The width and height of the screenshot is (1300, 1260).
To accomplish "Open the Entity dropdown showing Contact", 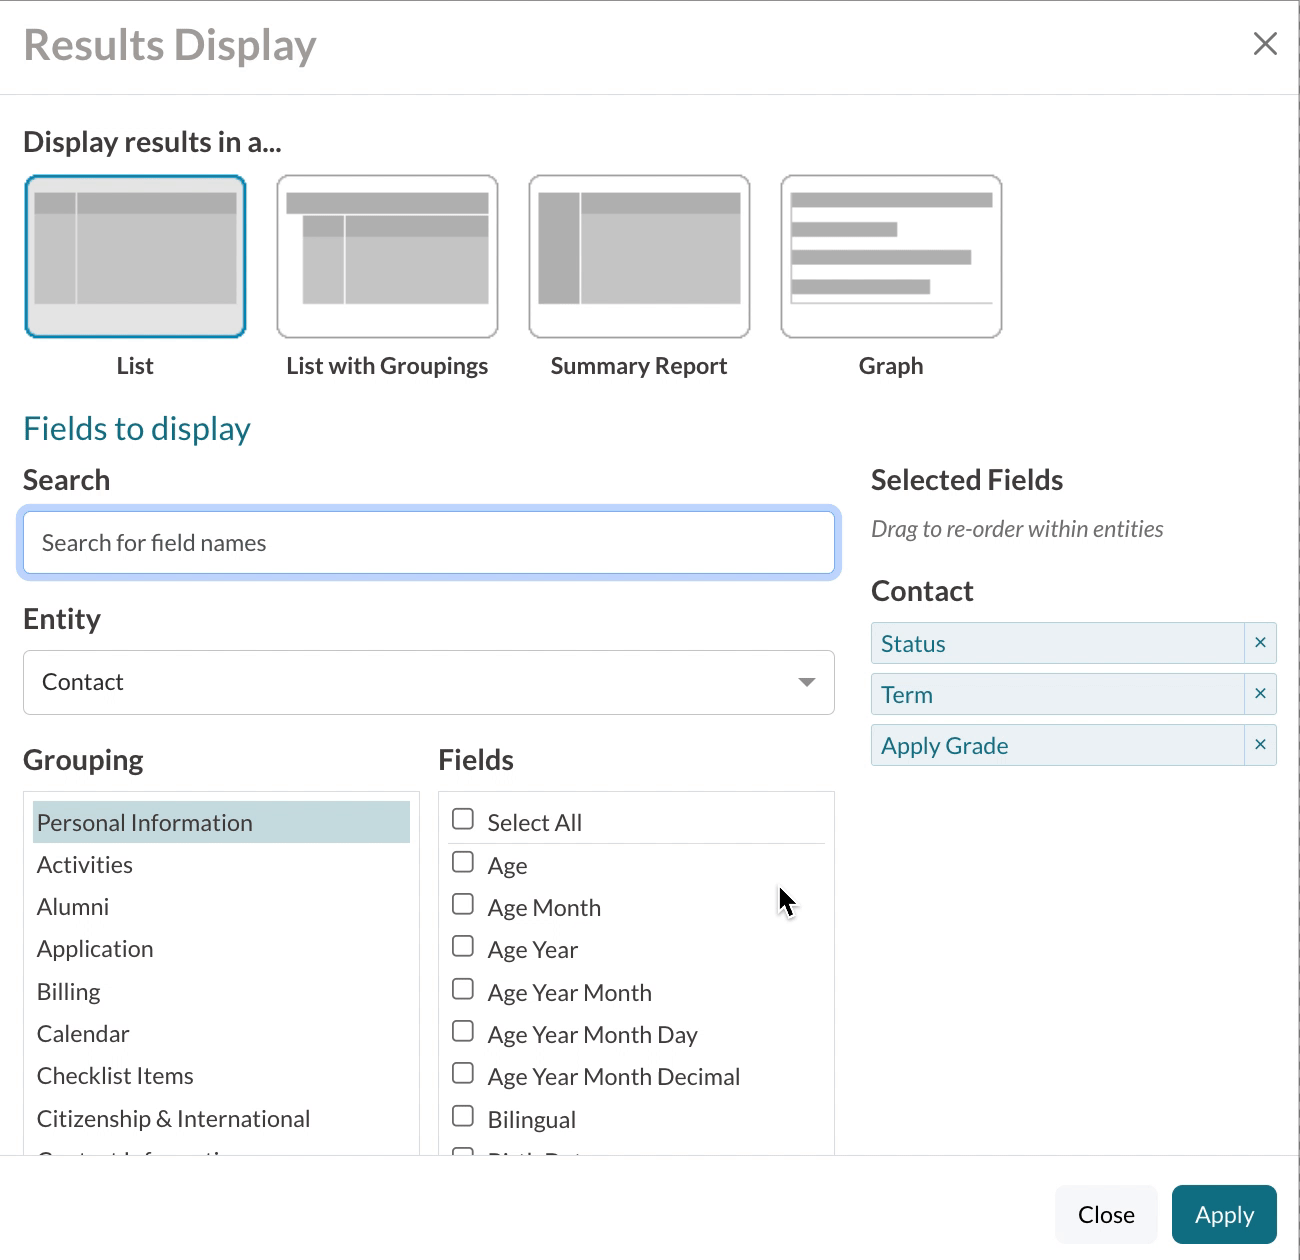I will click(x=428, y=683).
